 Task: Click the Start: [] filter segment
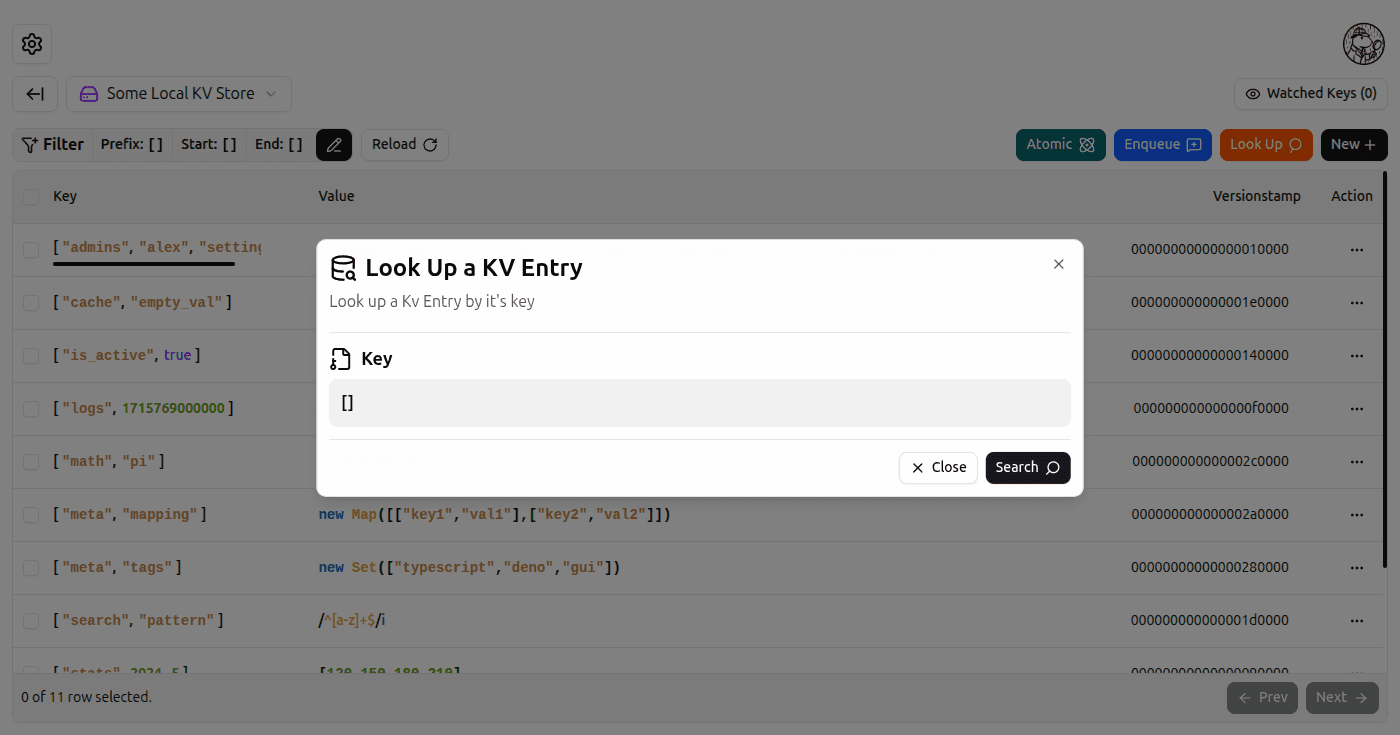pyautogui.click(x=209, y=144)
